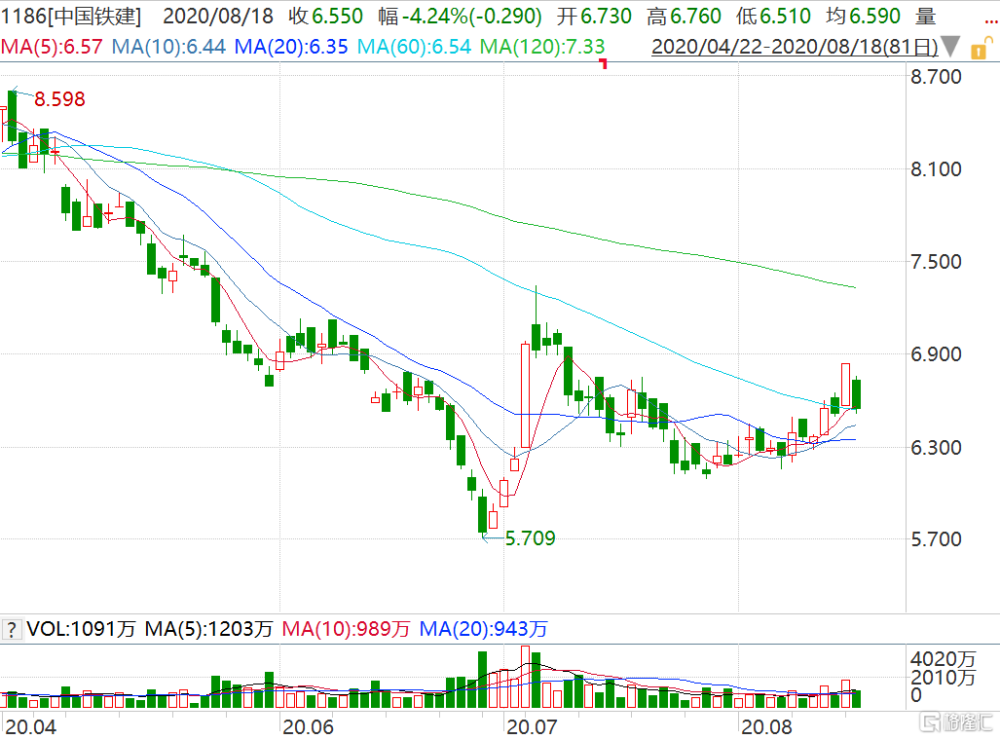Open the question mark help icon beside VOL
1000x740 pixels.
(x=11, y=629)
